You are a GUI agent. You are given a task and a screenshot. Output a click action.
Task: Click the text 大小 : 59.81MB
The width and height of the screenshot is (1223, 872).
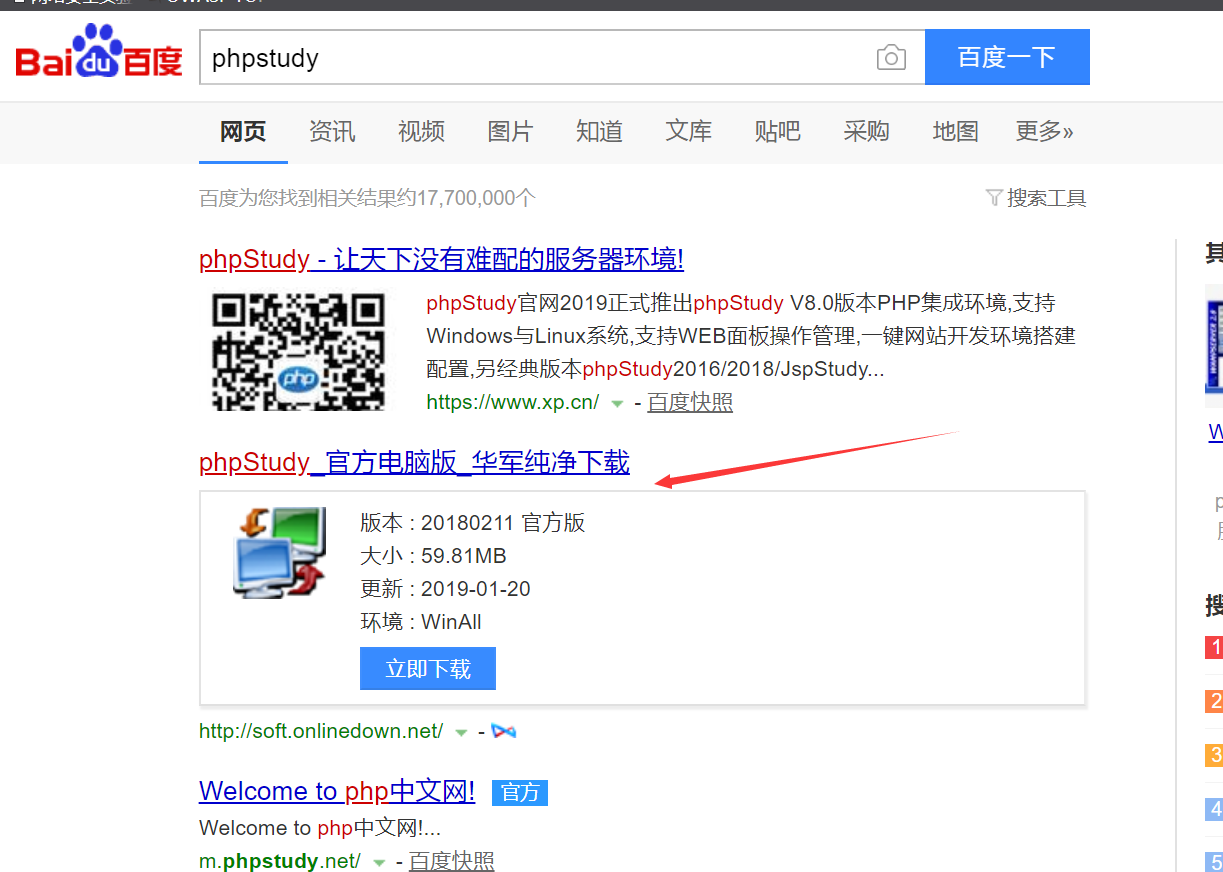tap(433, 555)
